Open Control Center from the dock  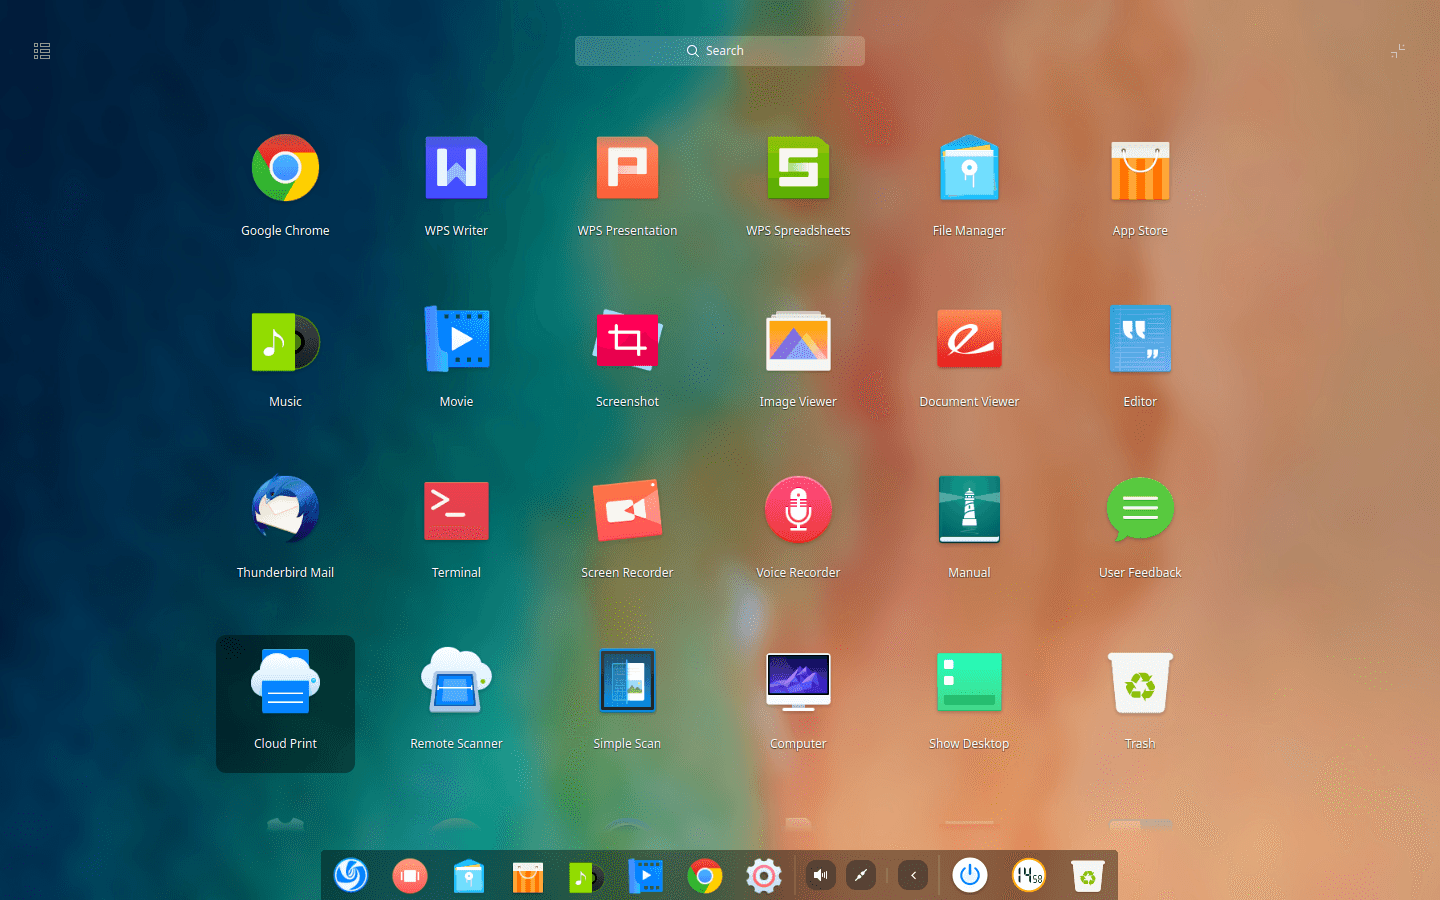pyautogui.click(x=763, y=875)
